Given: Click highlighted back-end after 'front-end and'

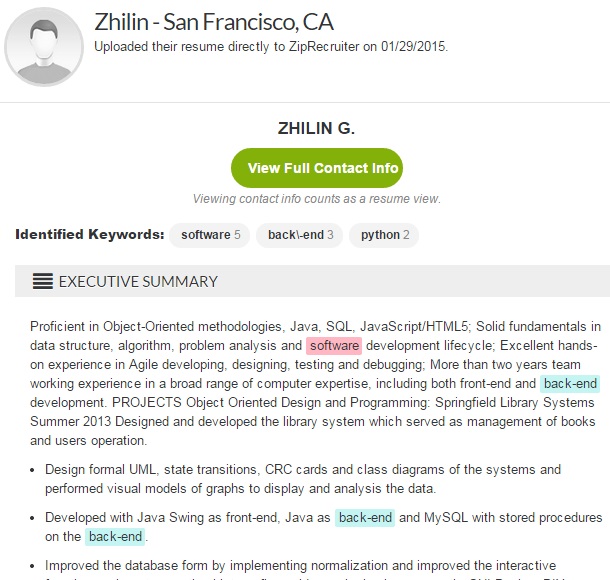Looking at the screenshot, I should (570, 384).
